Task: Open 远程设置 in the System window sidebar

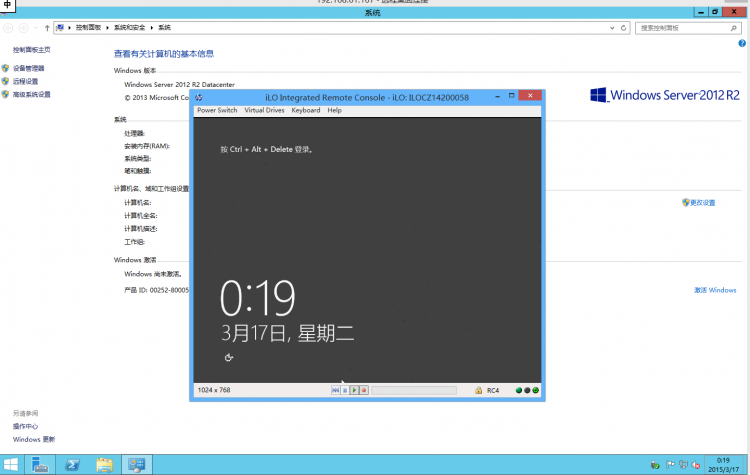Action: [x=25, y=81]
